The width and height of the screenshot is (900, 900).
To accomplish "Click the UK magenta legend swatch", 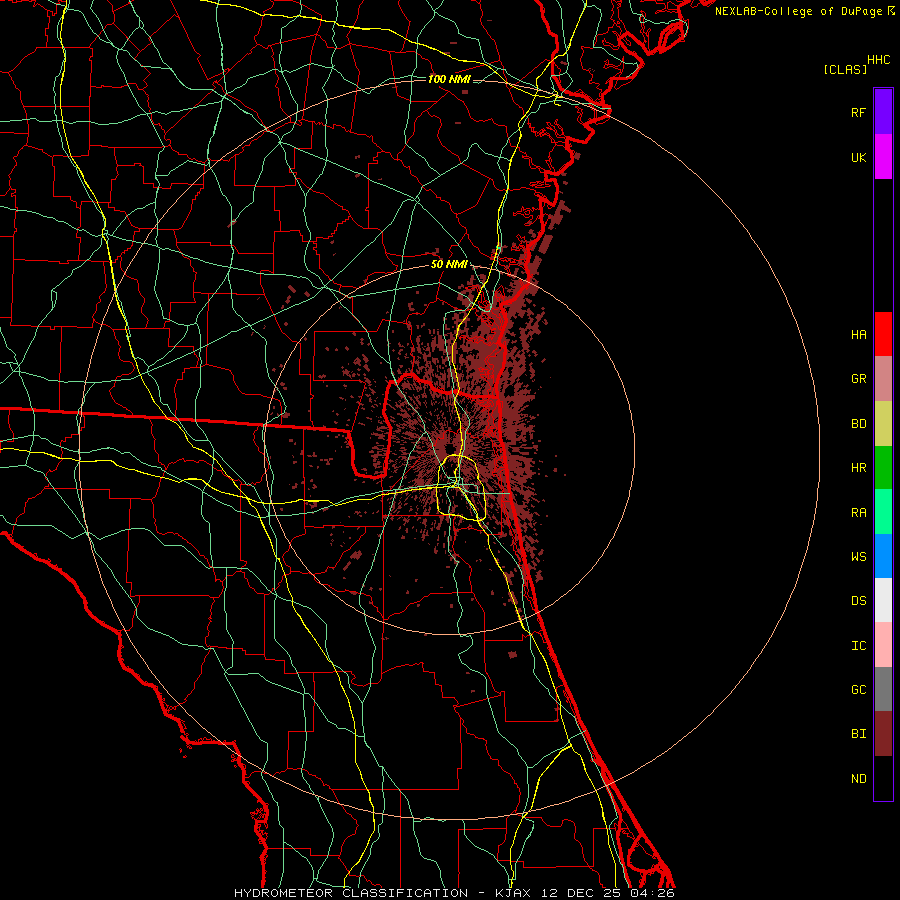I will (883, 157).
